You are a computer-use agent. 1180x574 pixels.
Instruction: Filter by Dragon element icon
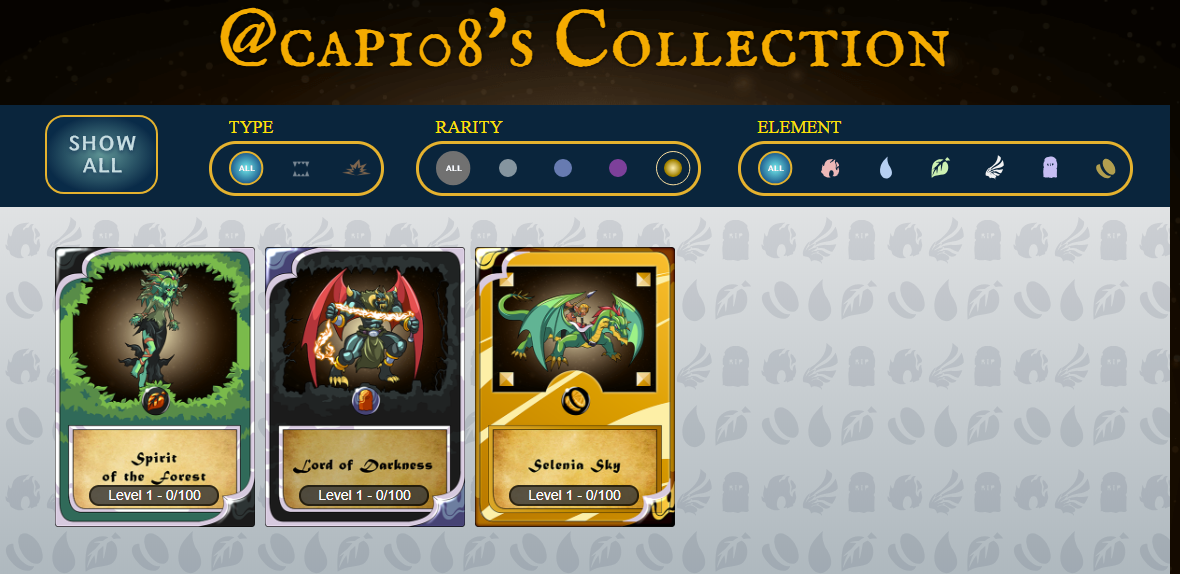[x=1106, y=169]
